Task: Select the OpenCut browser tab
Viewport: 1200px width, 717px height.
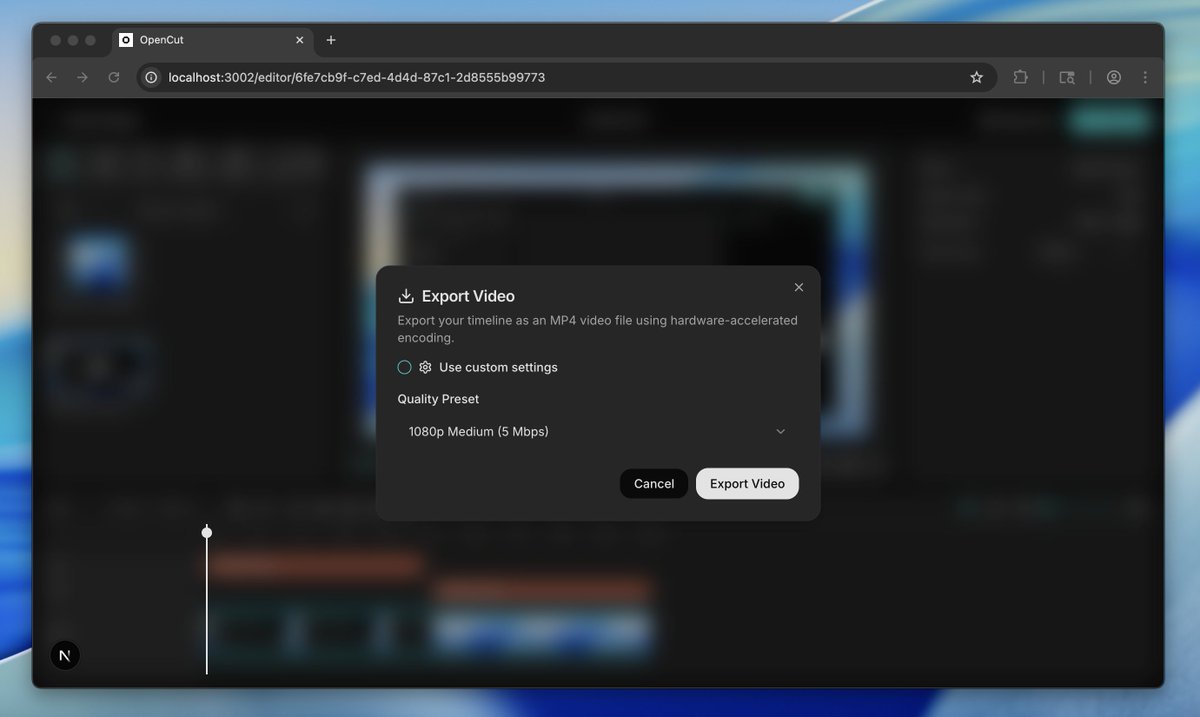Action: point(212,40)
